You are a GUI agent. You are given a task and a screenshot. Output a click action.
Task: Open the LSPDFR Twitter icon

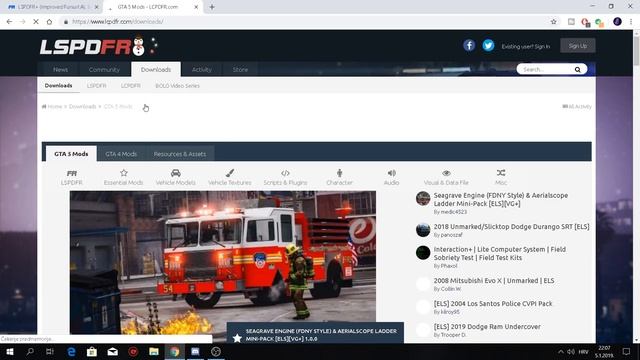coord(488,45)
